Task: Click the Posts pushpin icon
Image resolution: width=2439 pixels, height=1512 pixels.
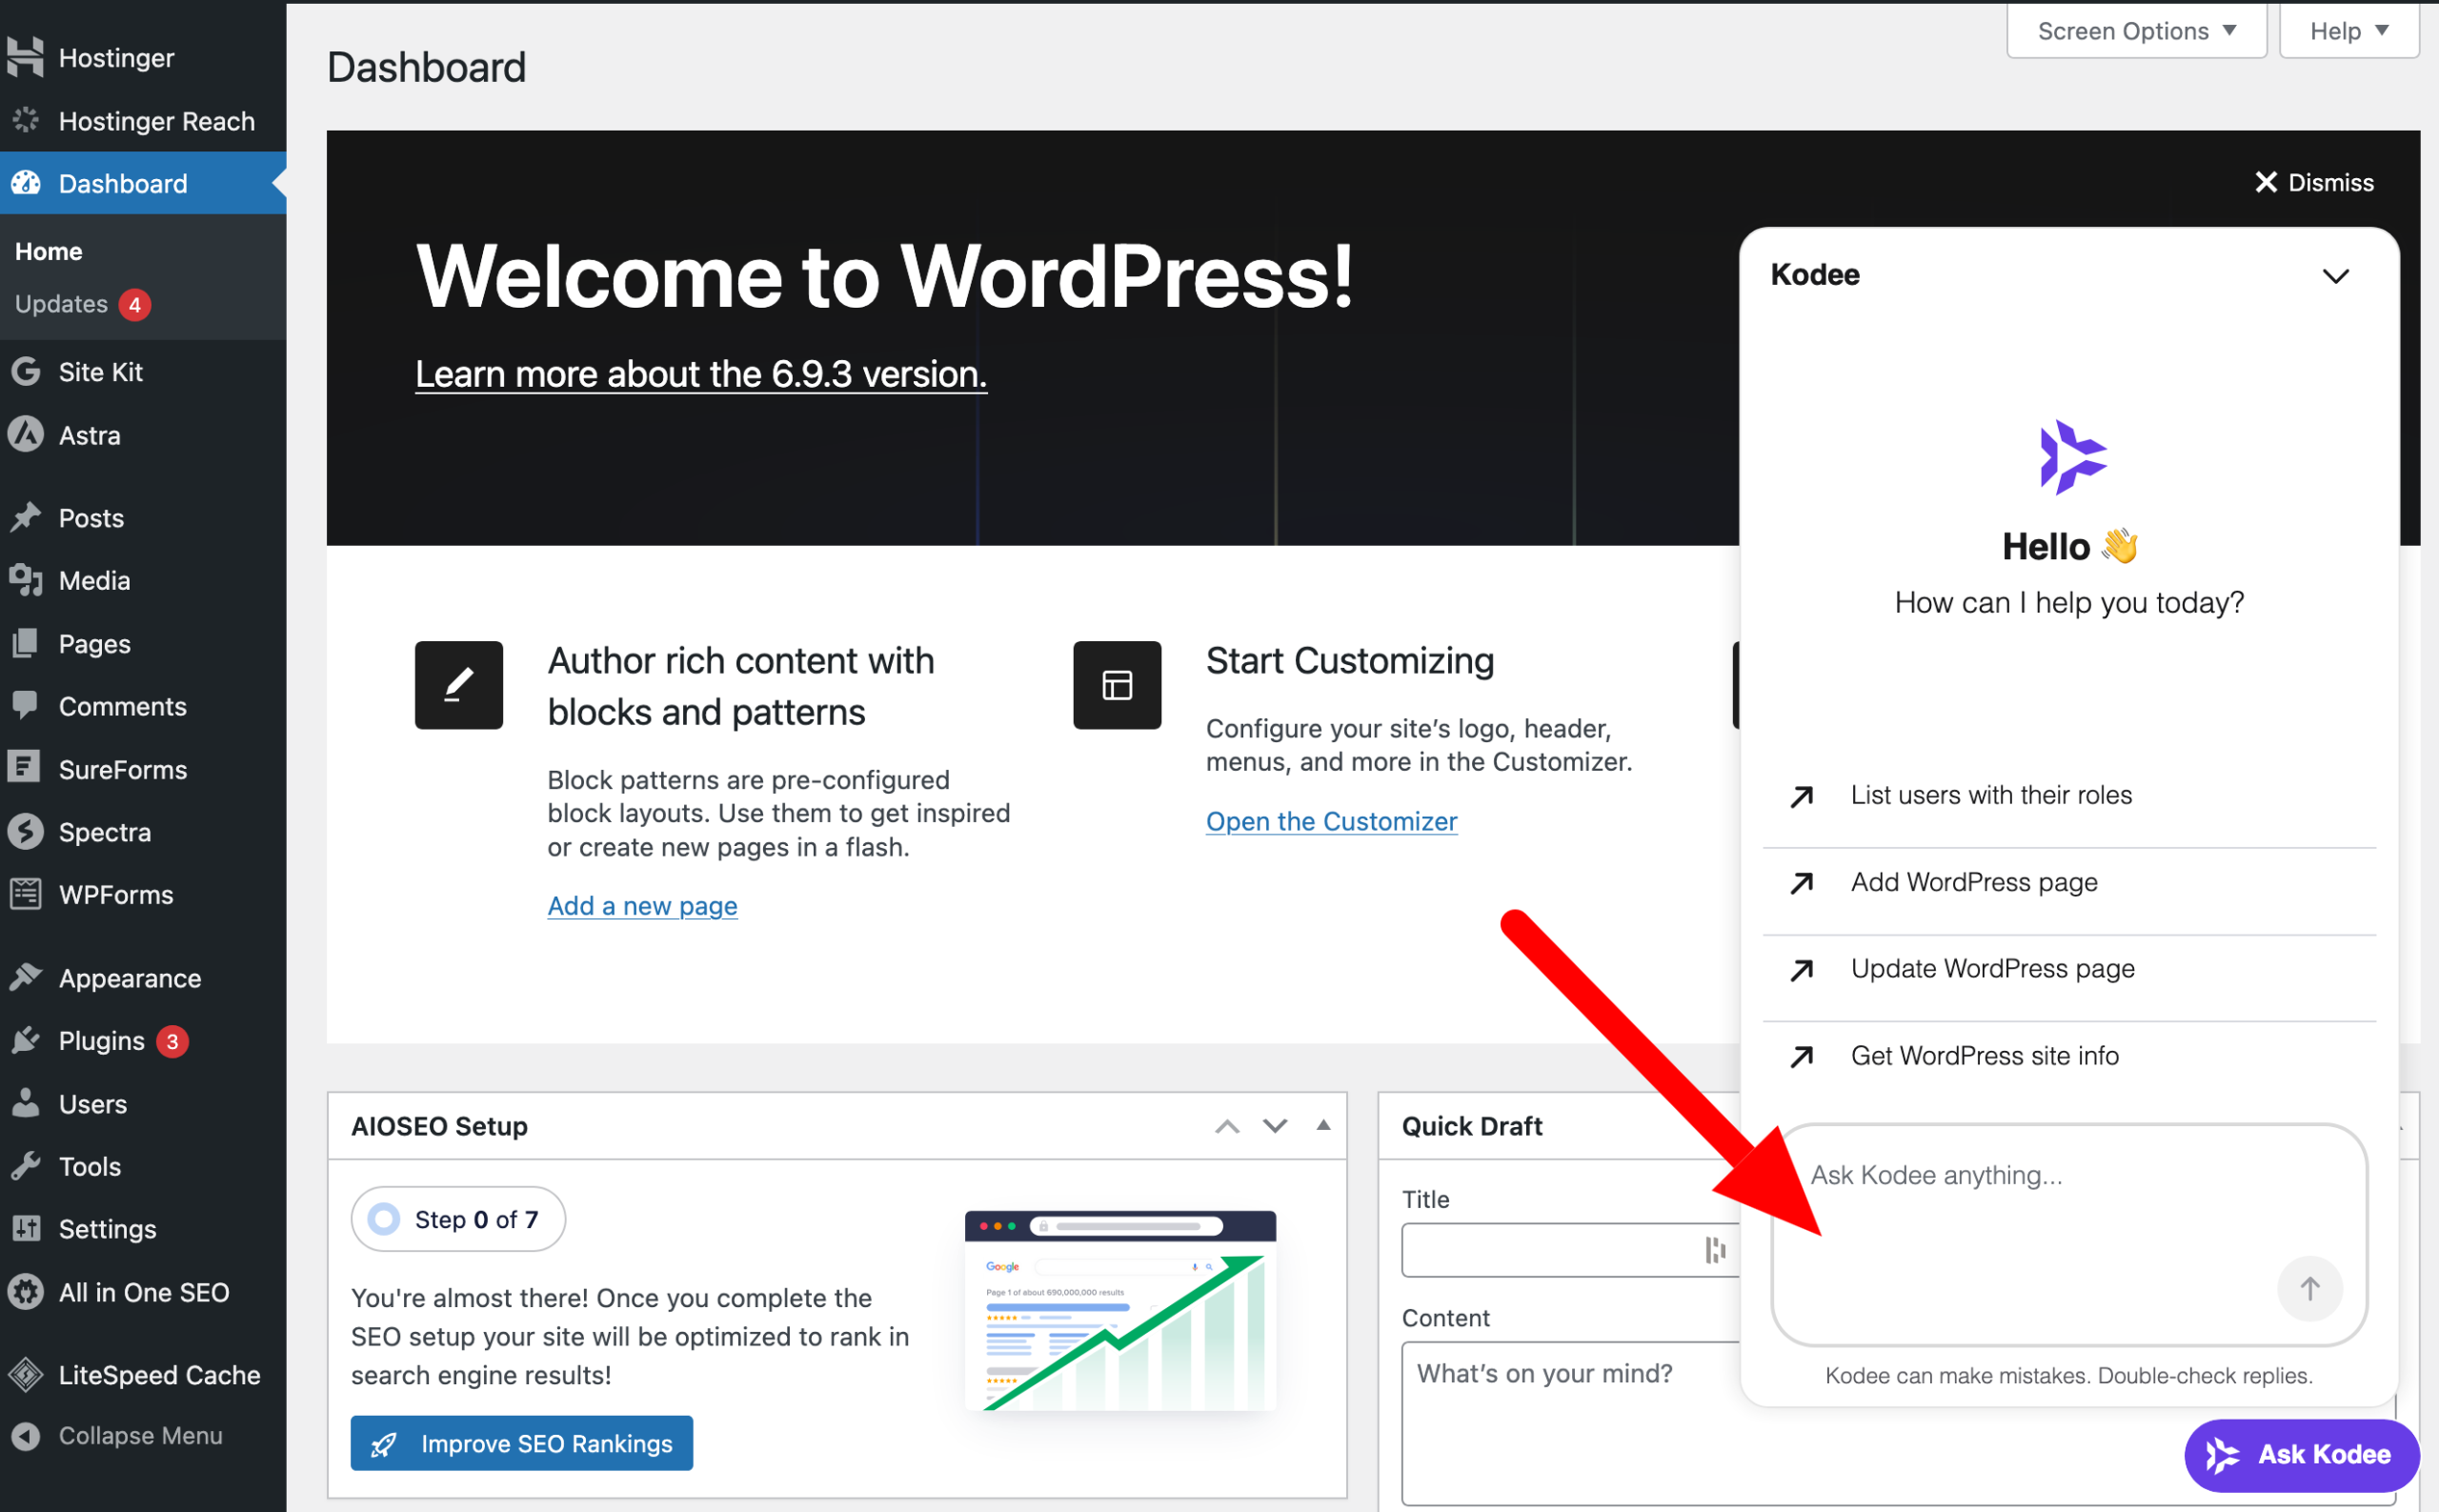Action: tap(26, 517)
